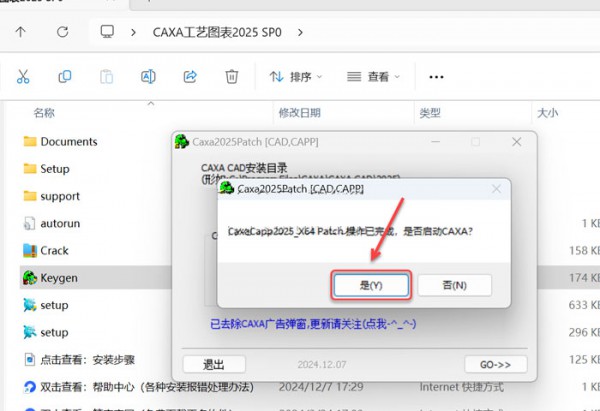Select the Documents folder
Screen dimensions: 600x411
[x=60, y=142]
